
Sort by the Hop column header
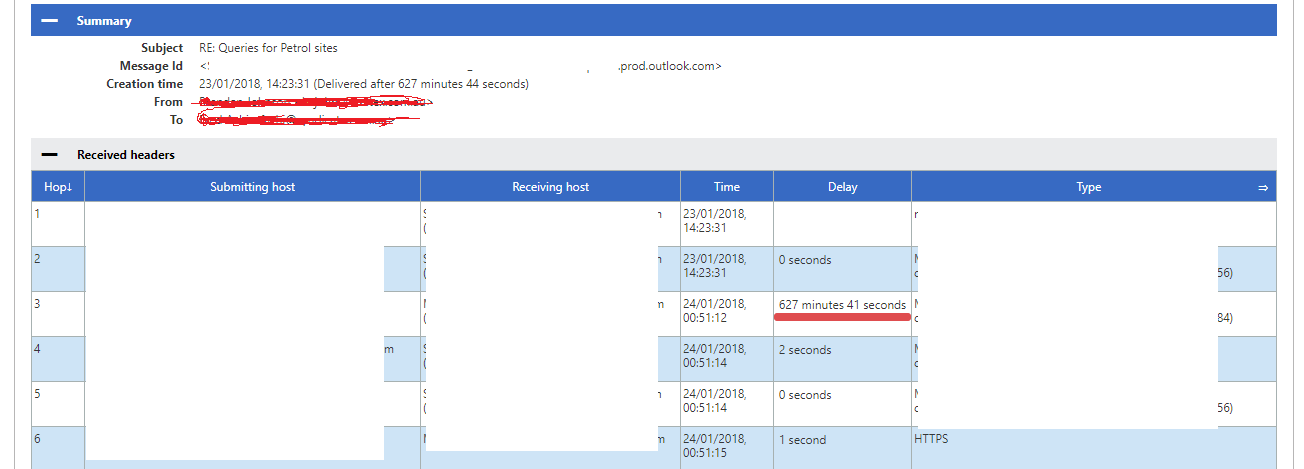click(58, 187)
